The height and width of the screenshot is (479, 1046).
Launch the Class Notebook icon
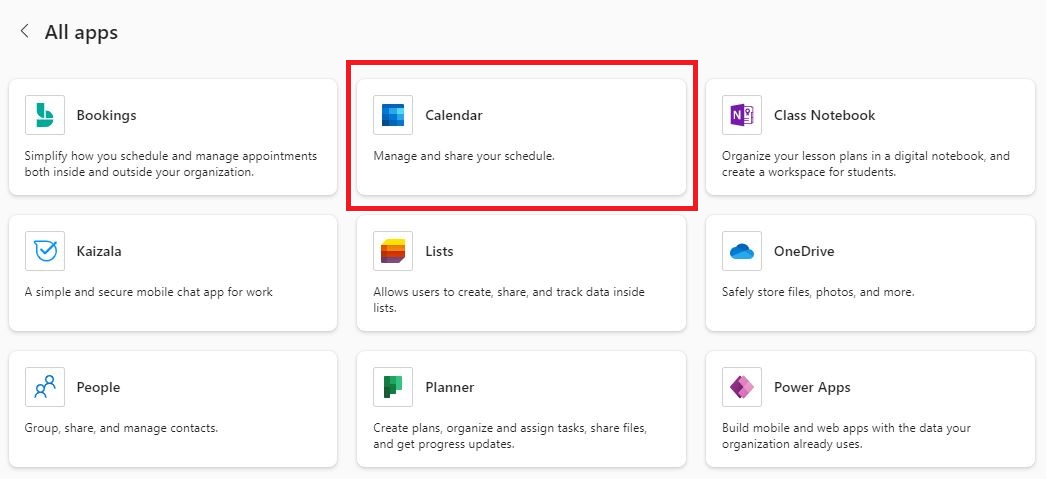click(x=742, y=115)
